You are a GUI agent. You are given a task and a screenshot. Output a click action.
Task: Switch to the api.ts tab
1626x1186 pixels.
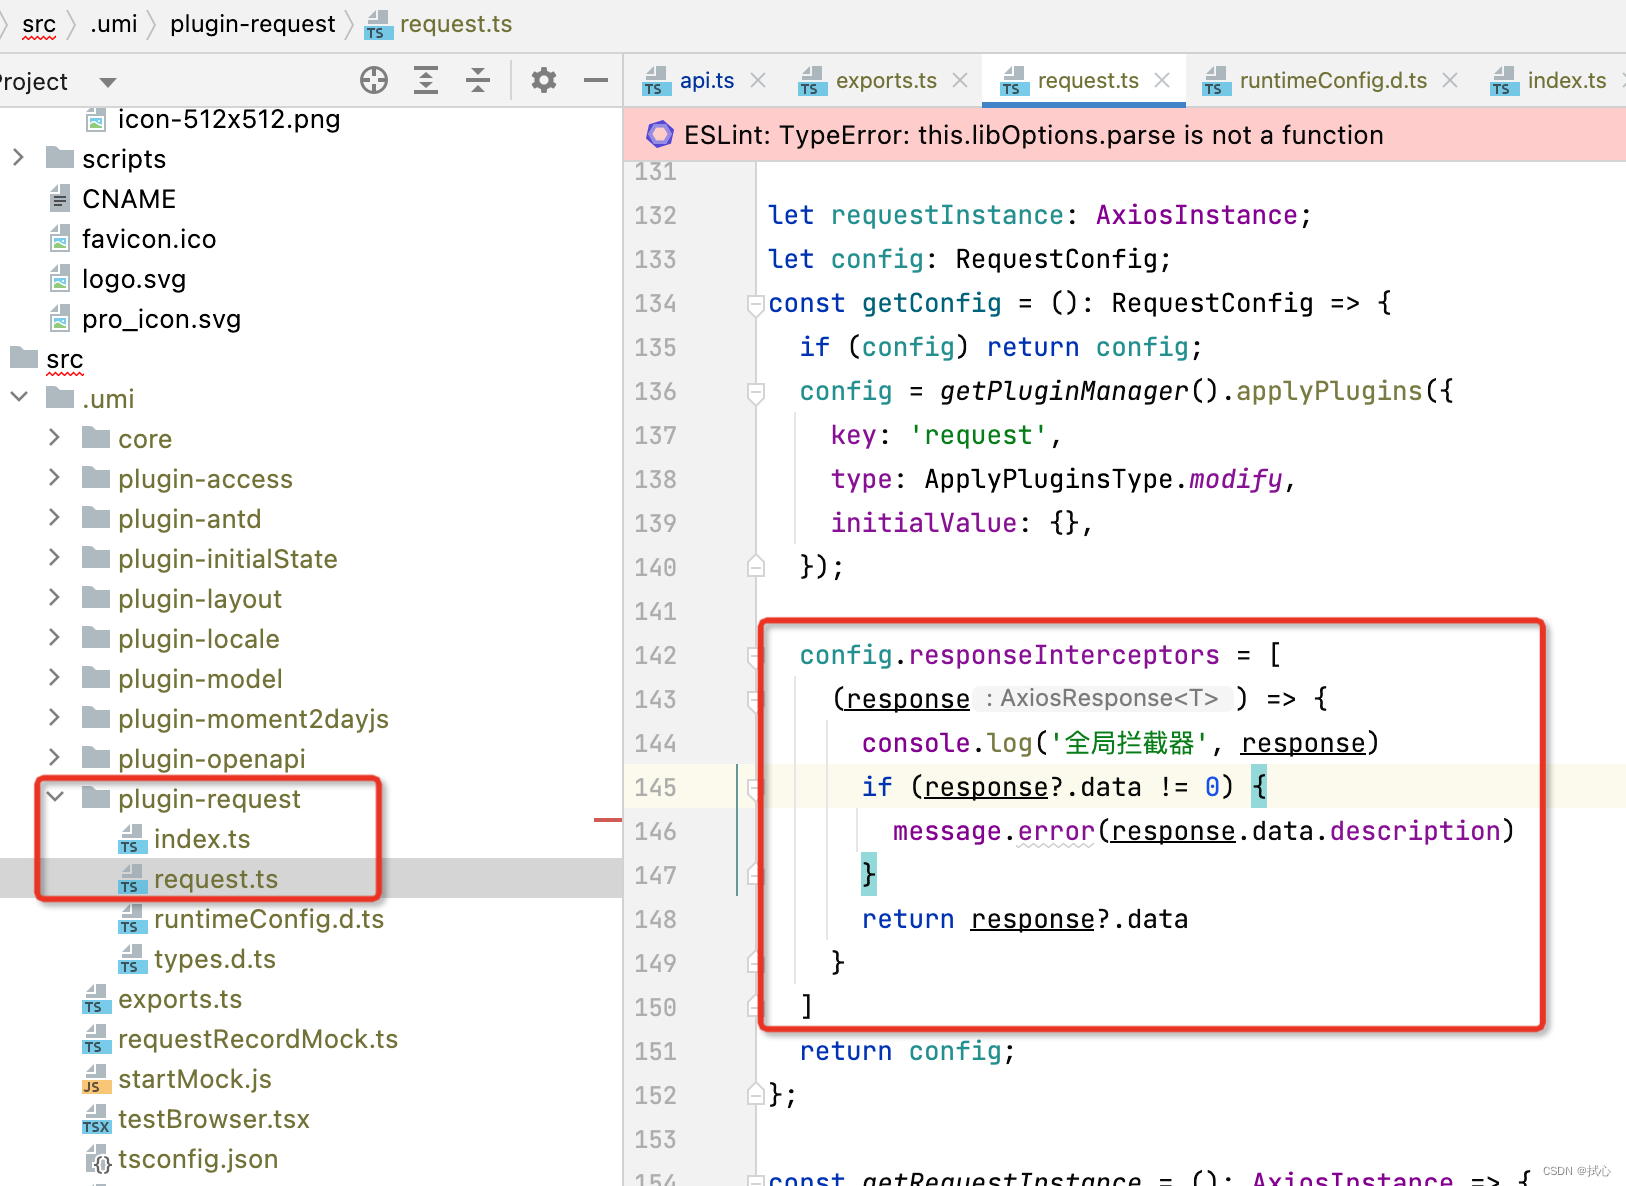tap(707, 80)
